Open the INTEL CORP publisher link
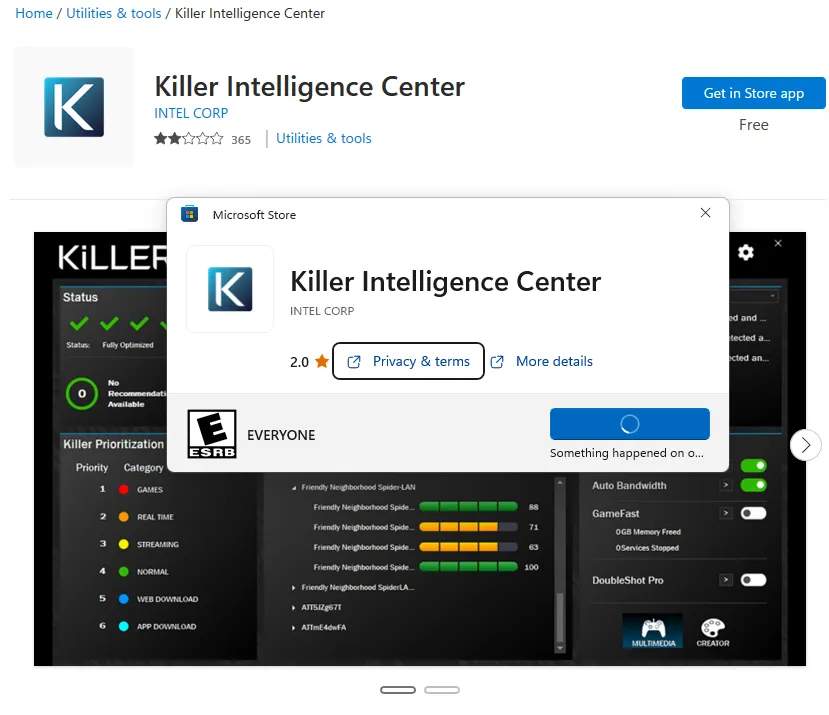This screenshot has height=715, width=829. click(191, 113)
